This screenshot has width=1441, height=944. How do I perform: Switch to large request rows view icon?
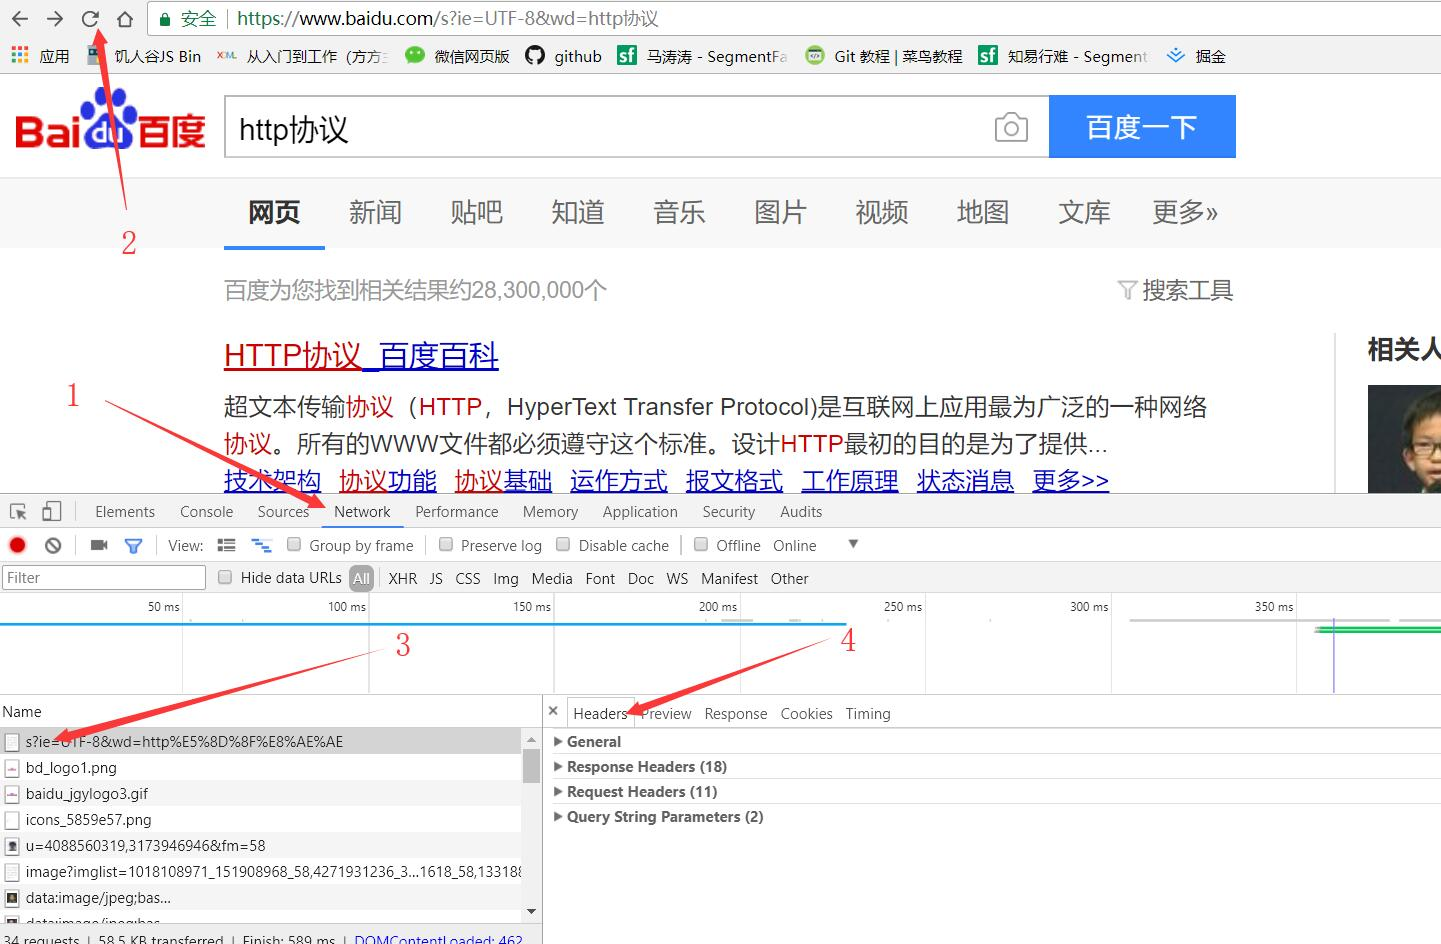(227, 545)
